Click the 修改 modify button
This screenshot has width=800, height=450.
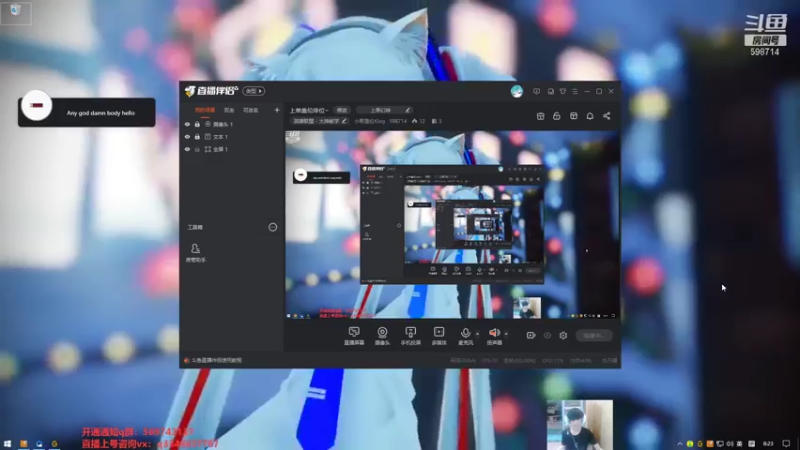tap(342, 110)
